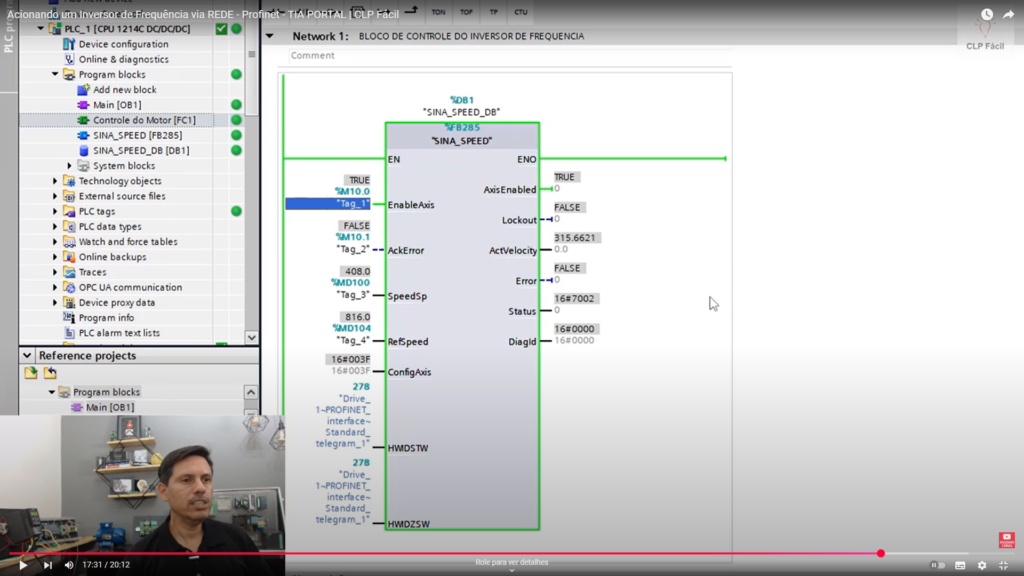Click PLC alarm text lists icon
The image size is (1024, 576).
click(69, 333)
